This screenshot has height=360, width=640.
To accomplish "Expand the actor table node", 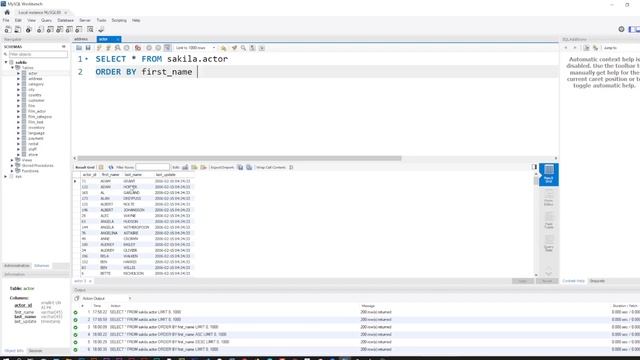I will tap(18, 73).
